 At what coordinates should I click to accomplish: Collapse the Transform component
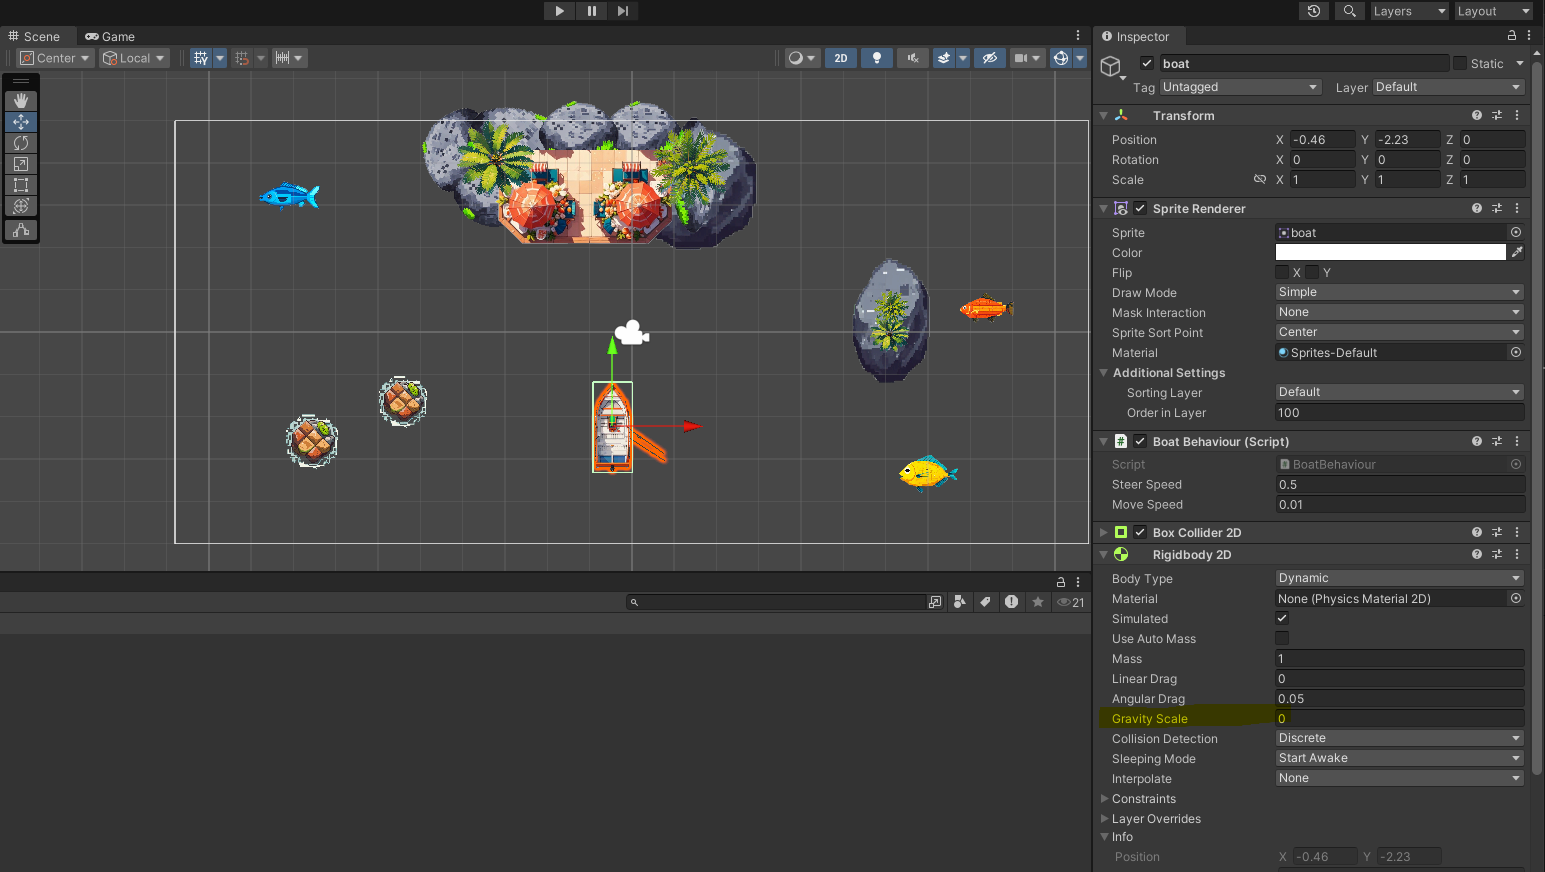click(1103, 115)
